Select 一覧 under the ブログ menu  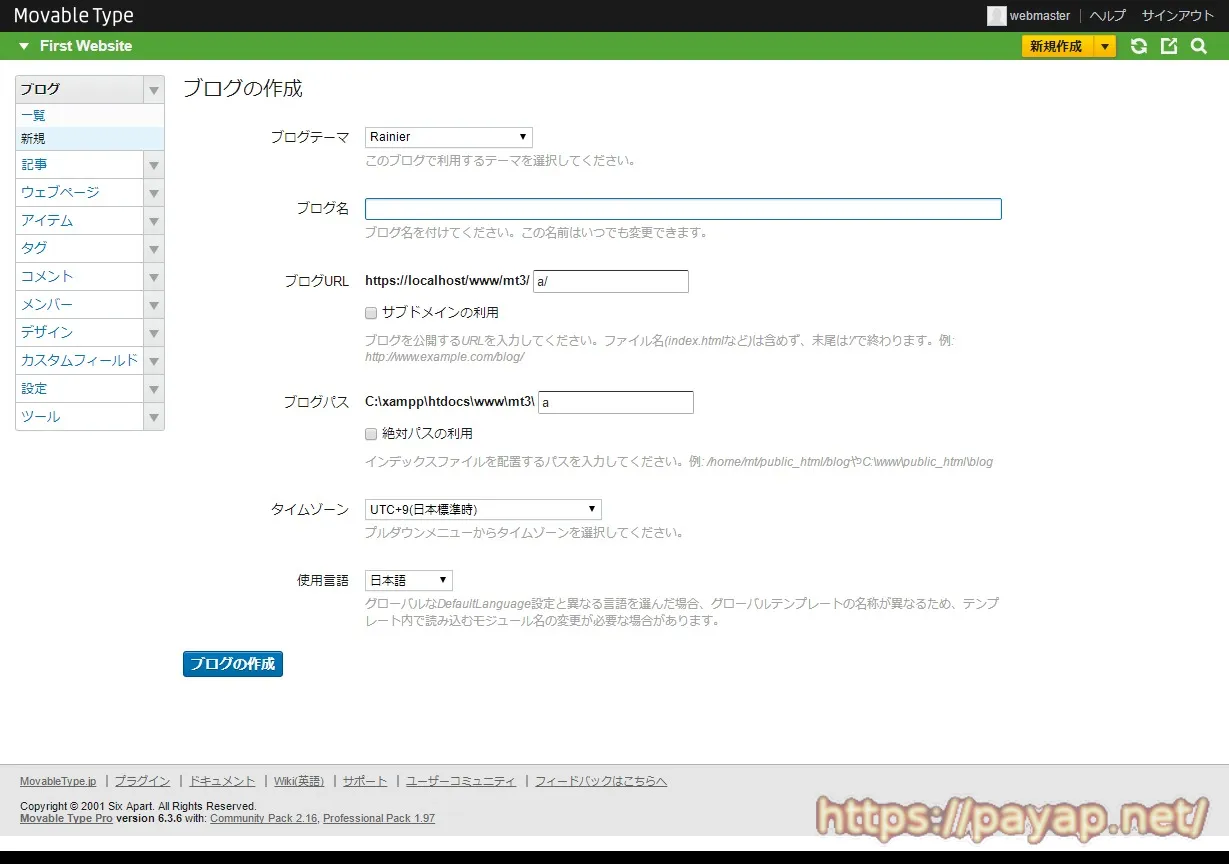pos(33,116)
